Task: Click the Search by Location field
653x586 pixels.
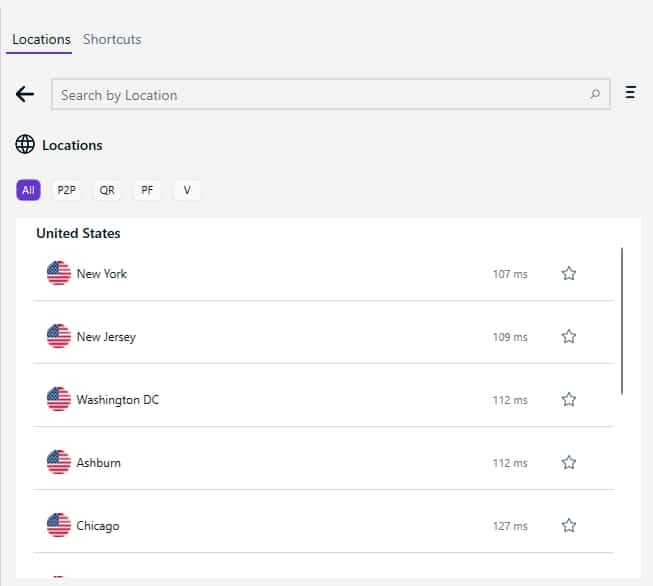Action: click(x=331, y=95)
